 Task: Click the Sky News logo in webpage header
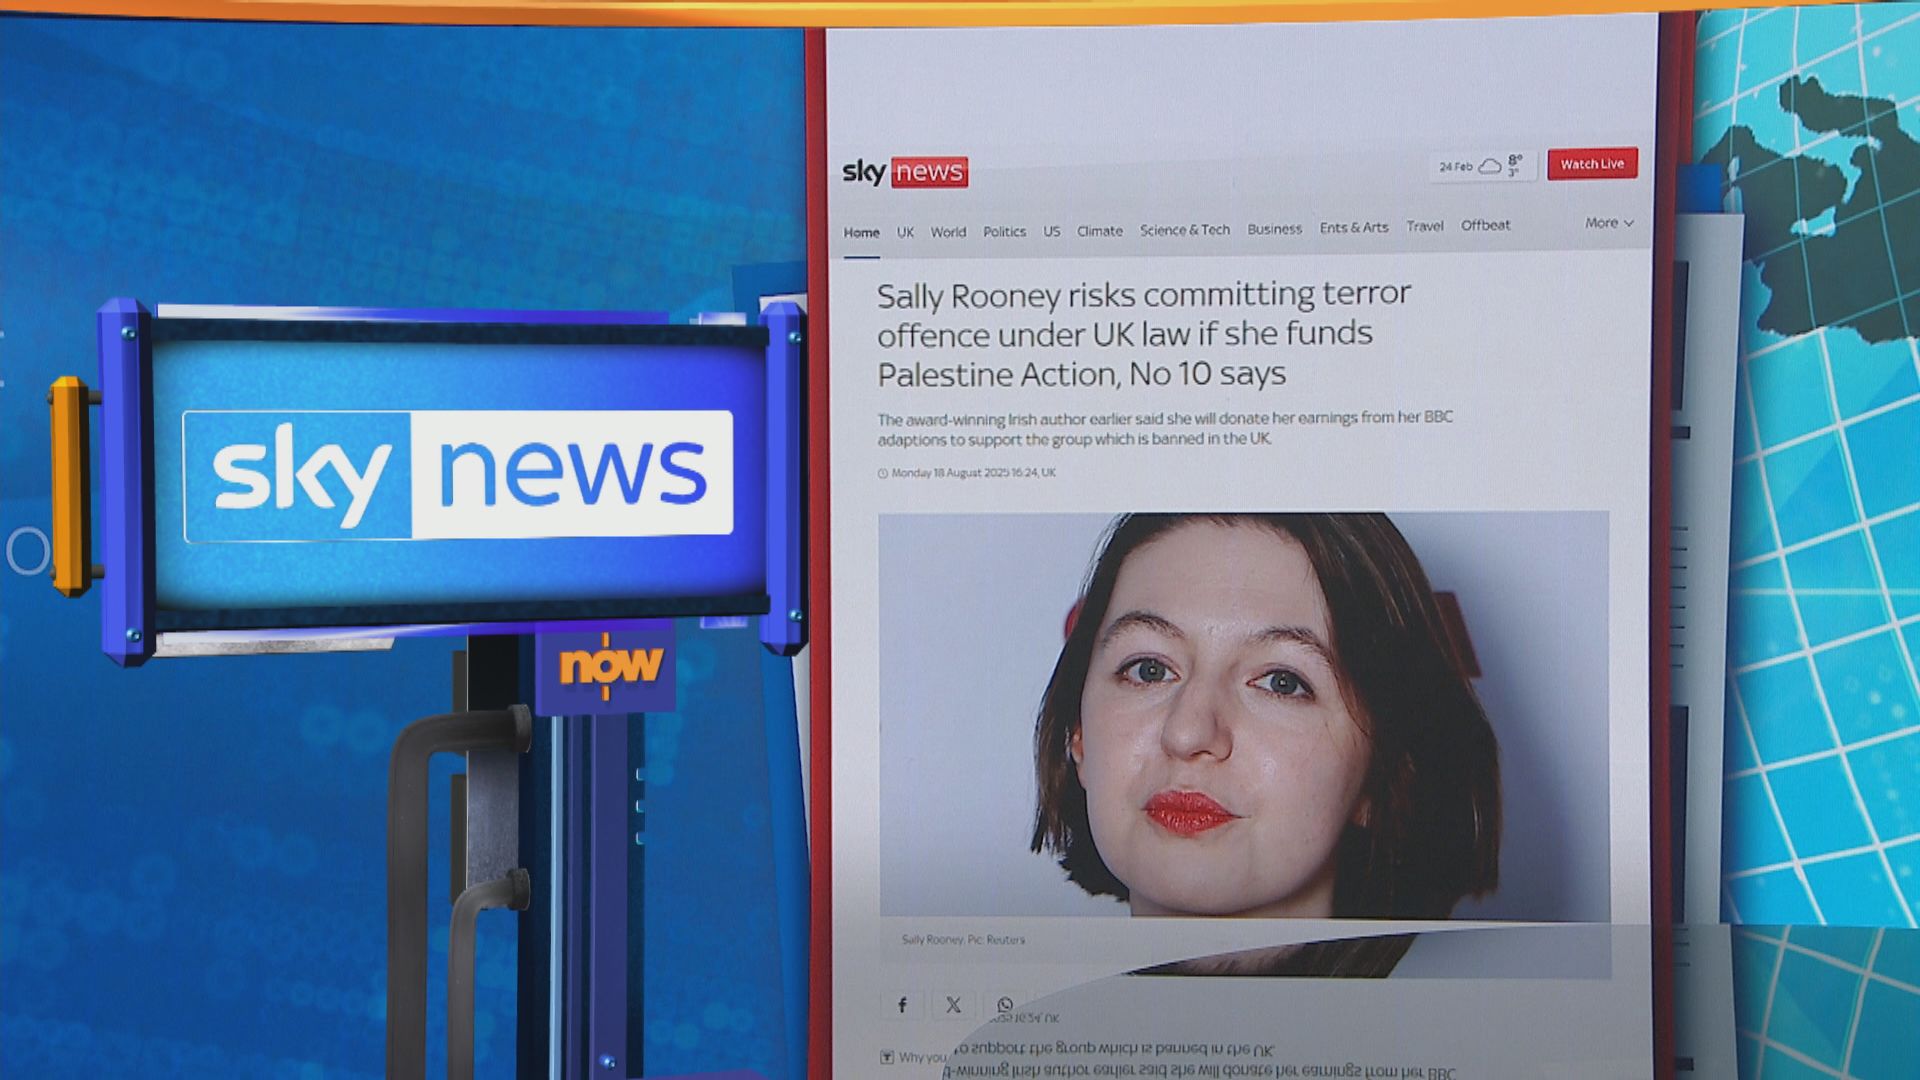click(x=905, y=172)
